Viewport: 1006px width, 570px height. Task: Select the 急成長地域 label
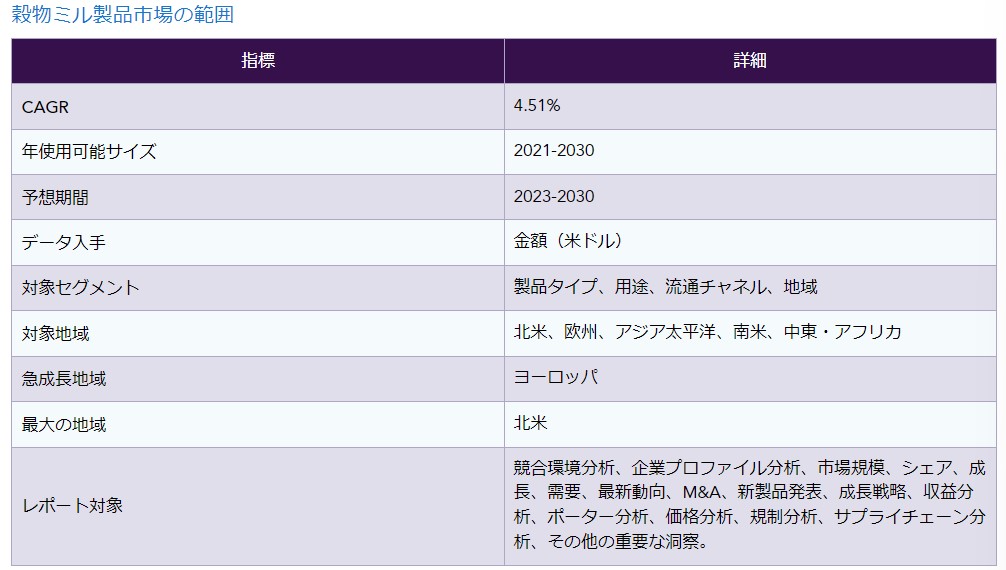[x=64, y=379]
